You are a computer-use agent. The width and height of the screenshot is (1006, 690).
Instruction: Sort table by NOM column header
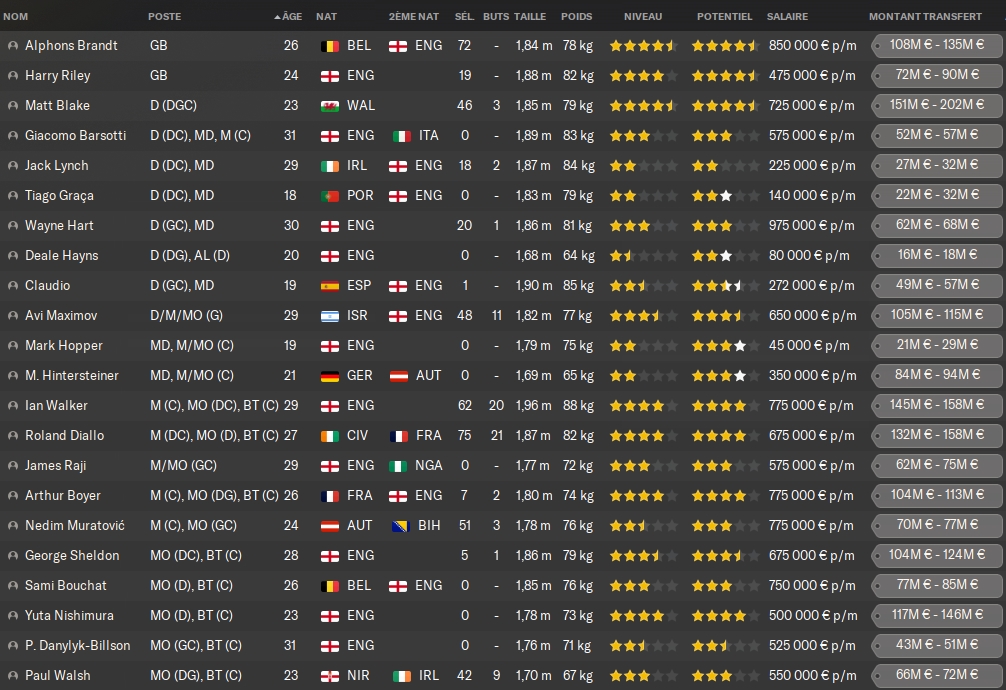(x=15, y=17)
